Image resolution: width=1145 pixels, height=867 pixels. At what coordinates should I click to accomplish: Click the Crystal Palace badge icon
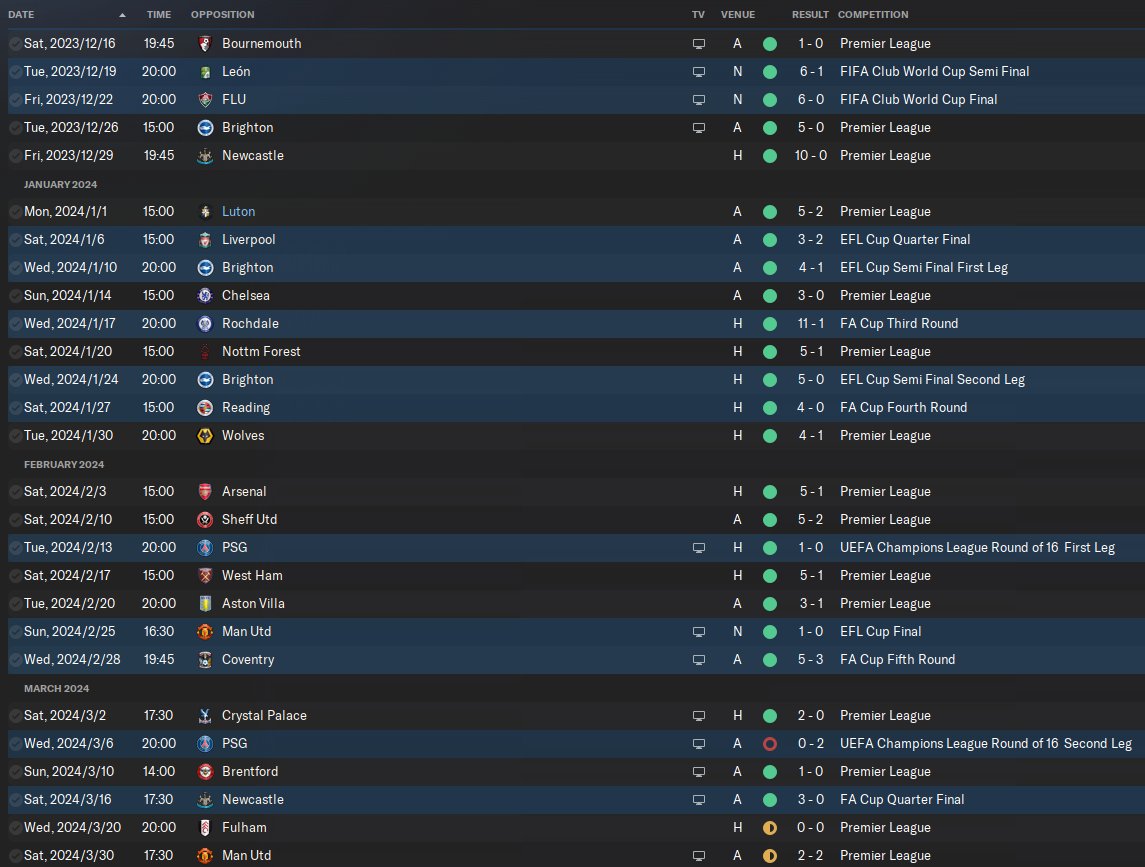[205, 716]
